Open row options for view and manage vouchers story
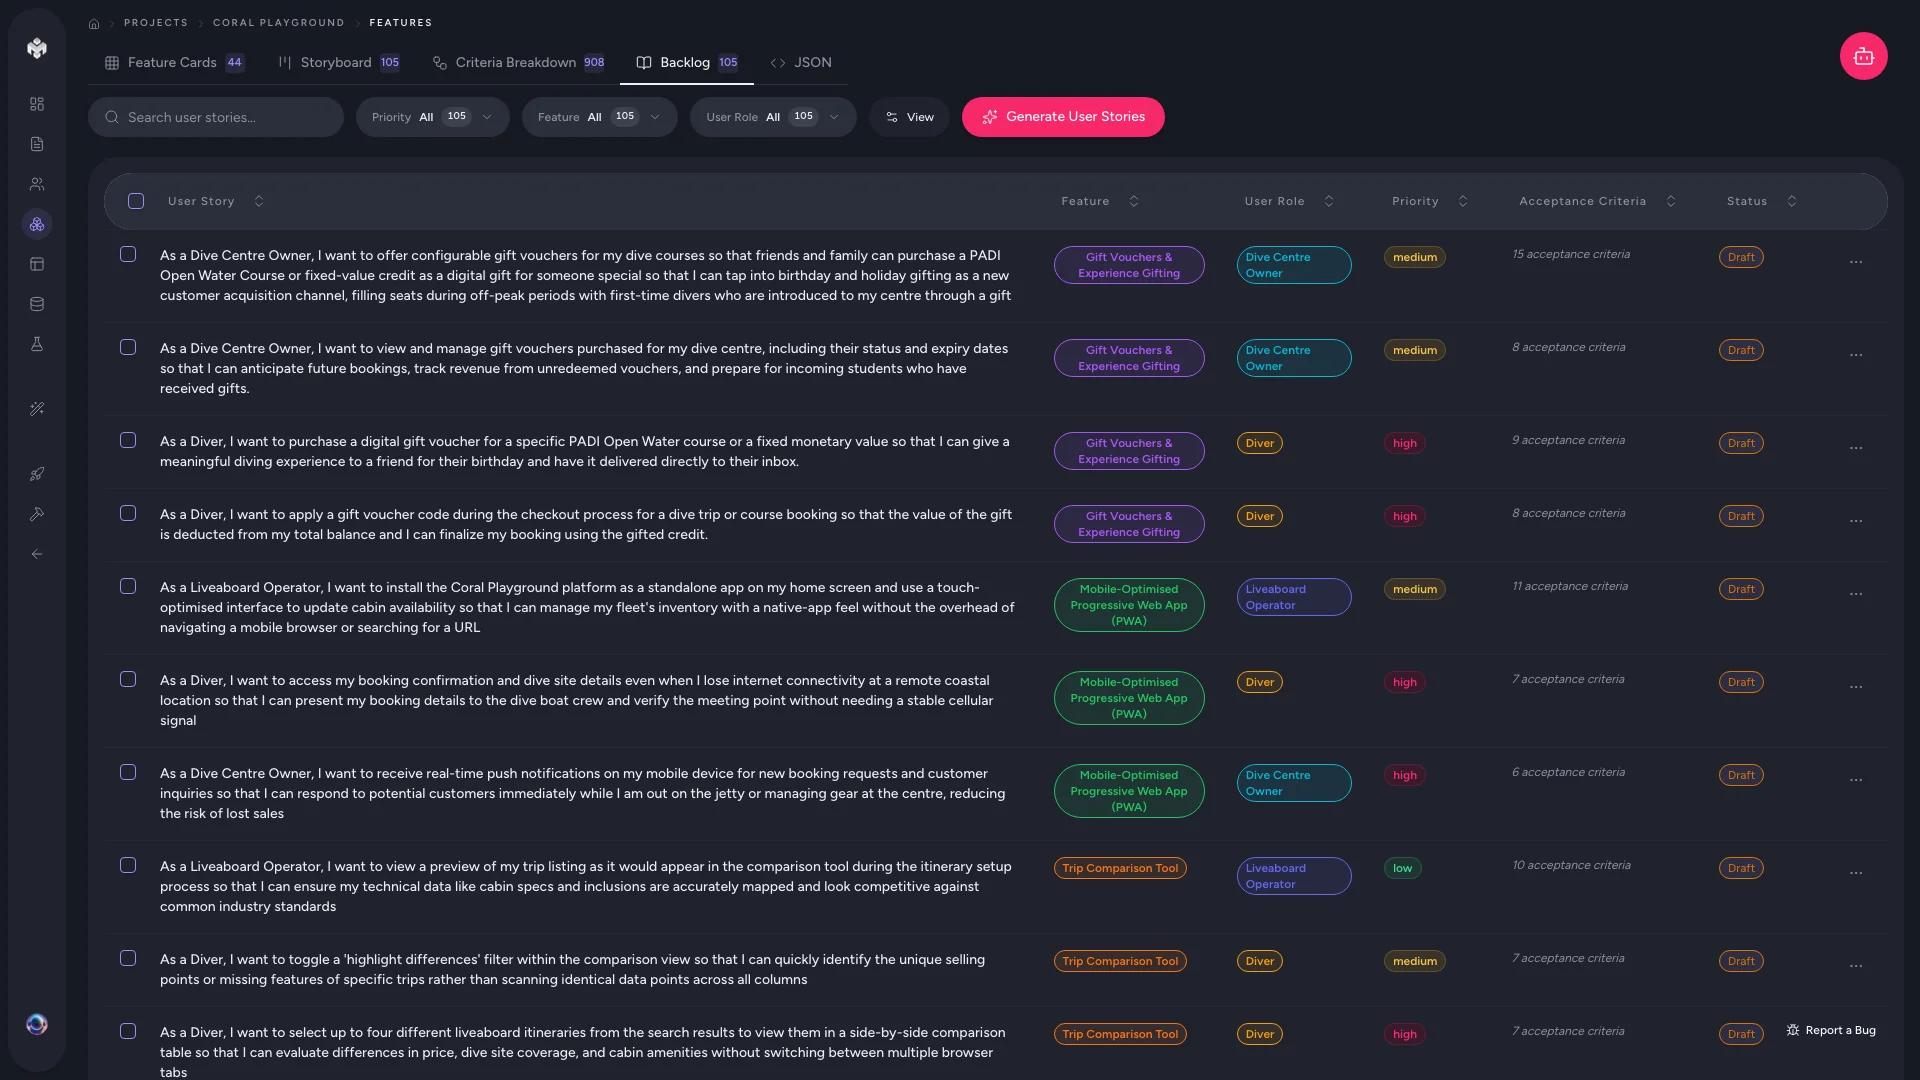Viewport: 1920px width, 1080px height. (x=1856, y=355)
